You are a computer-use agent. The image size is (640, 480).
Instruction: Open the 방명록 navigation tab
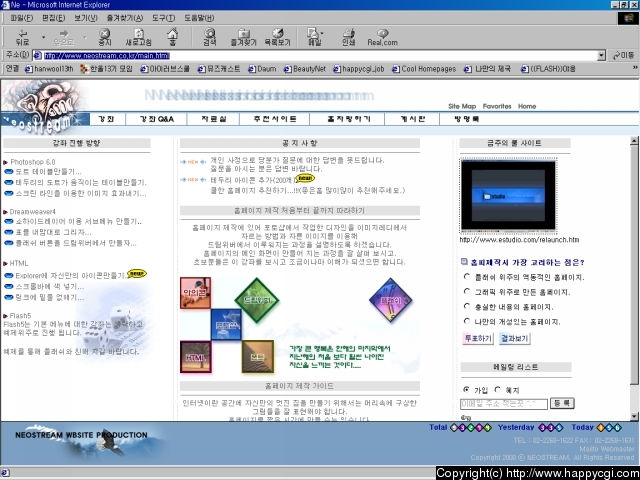pyautogui.click(x=467, y=119)
